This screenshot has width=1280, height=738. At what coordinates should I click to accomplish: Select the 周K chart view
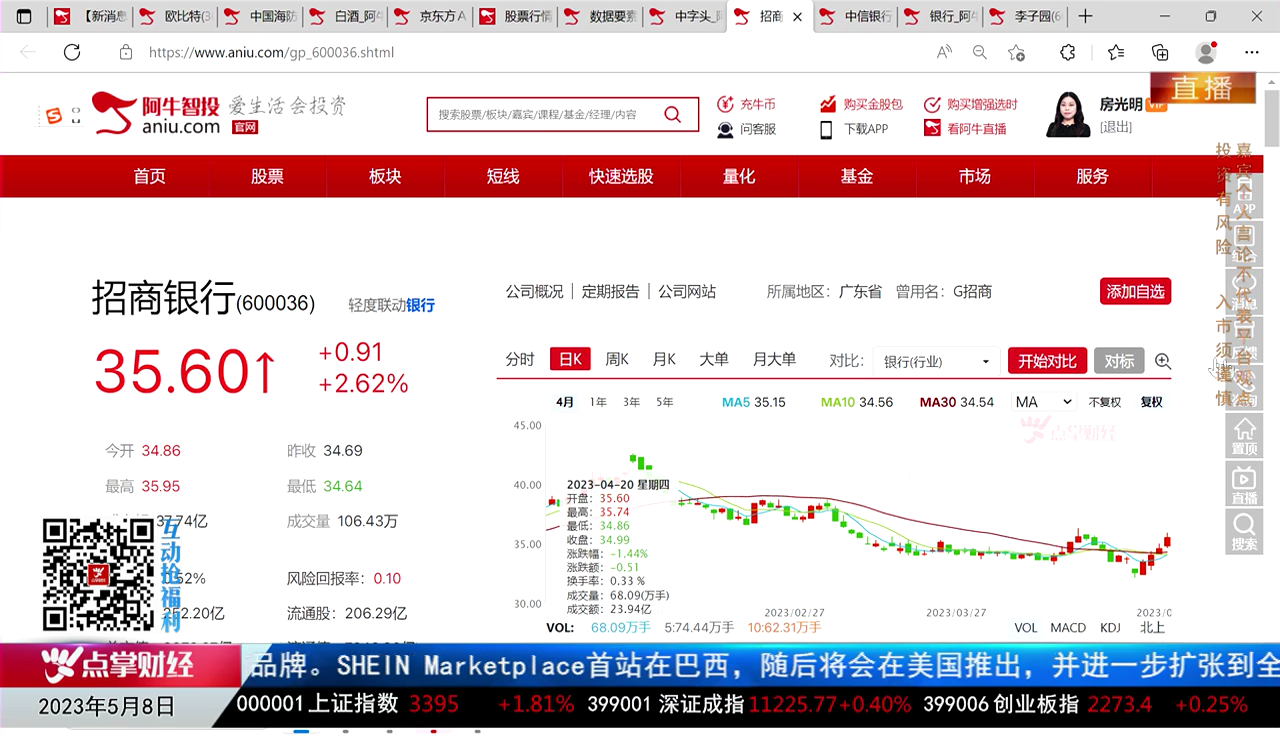click(617, 360)
